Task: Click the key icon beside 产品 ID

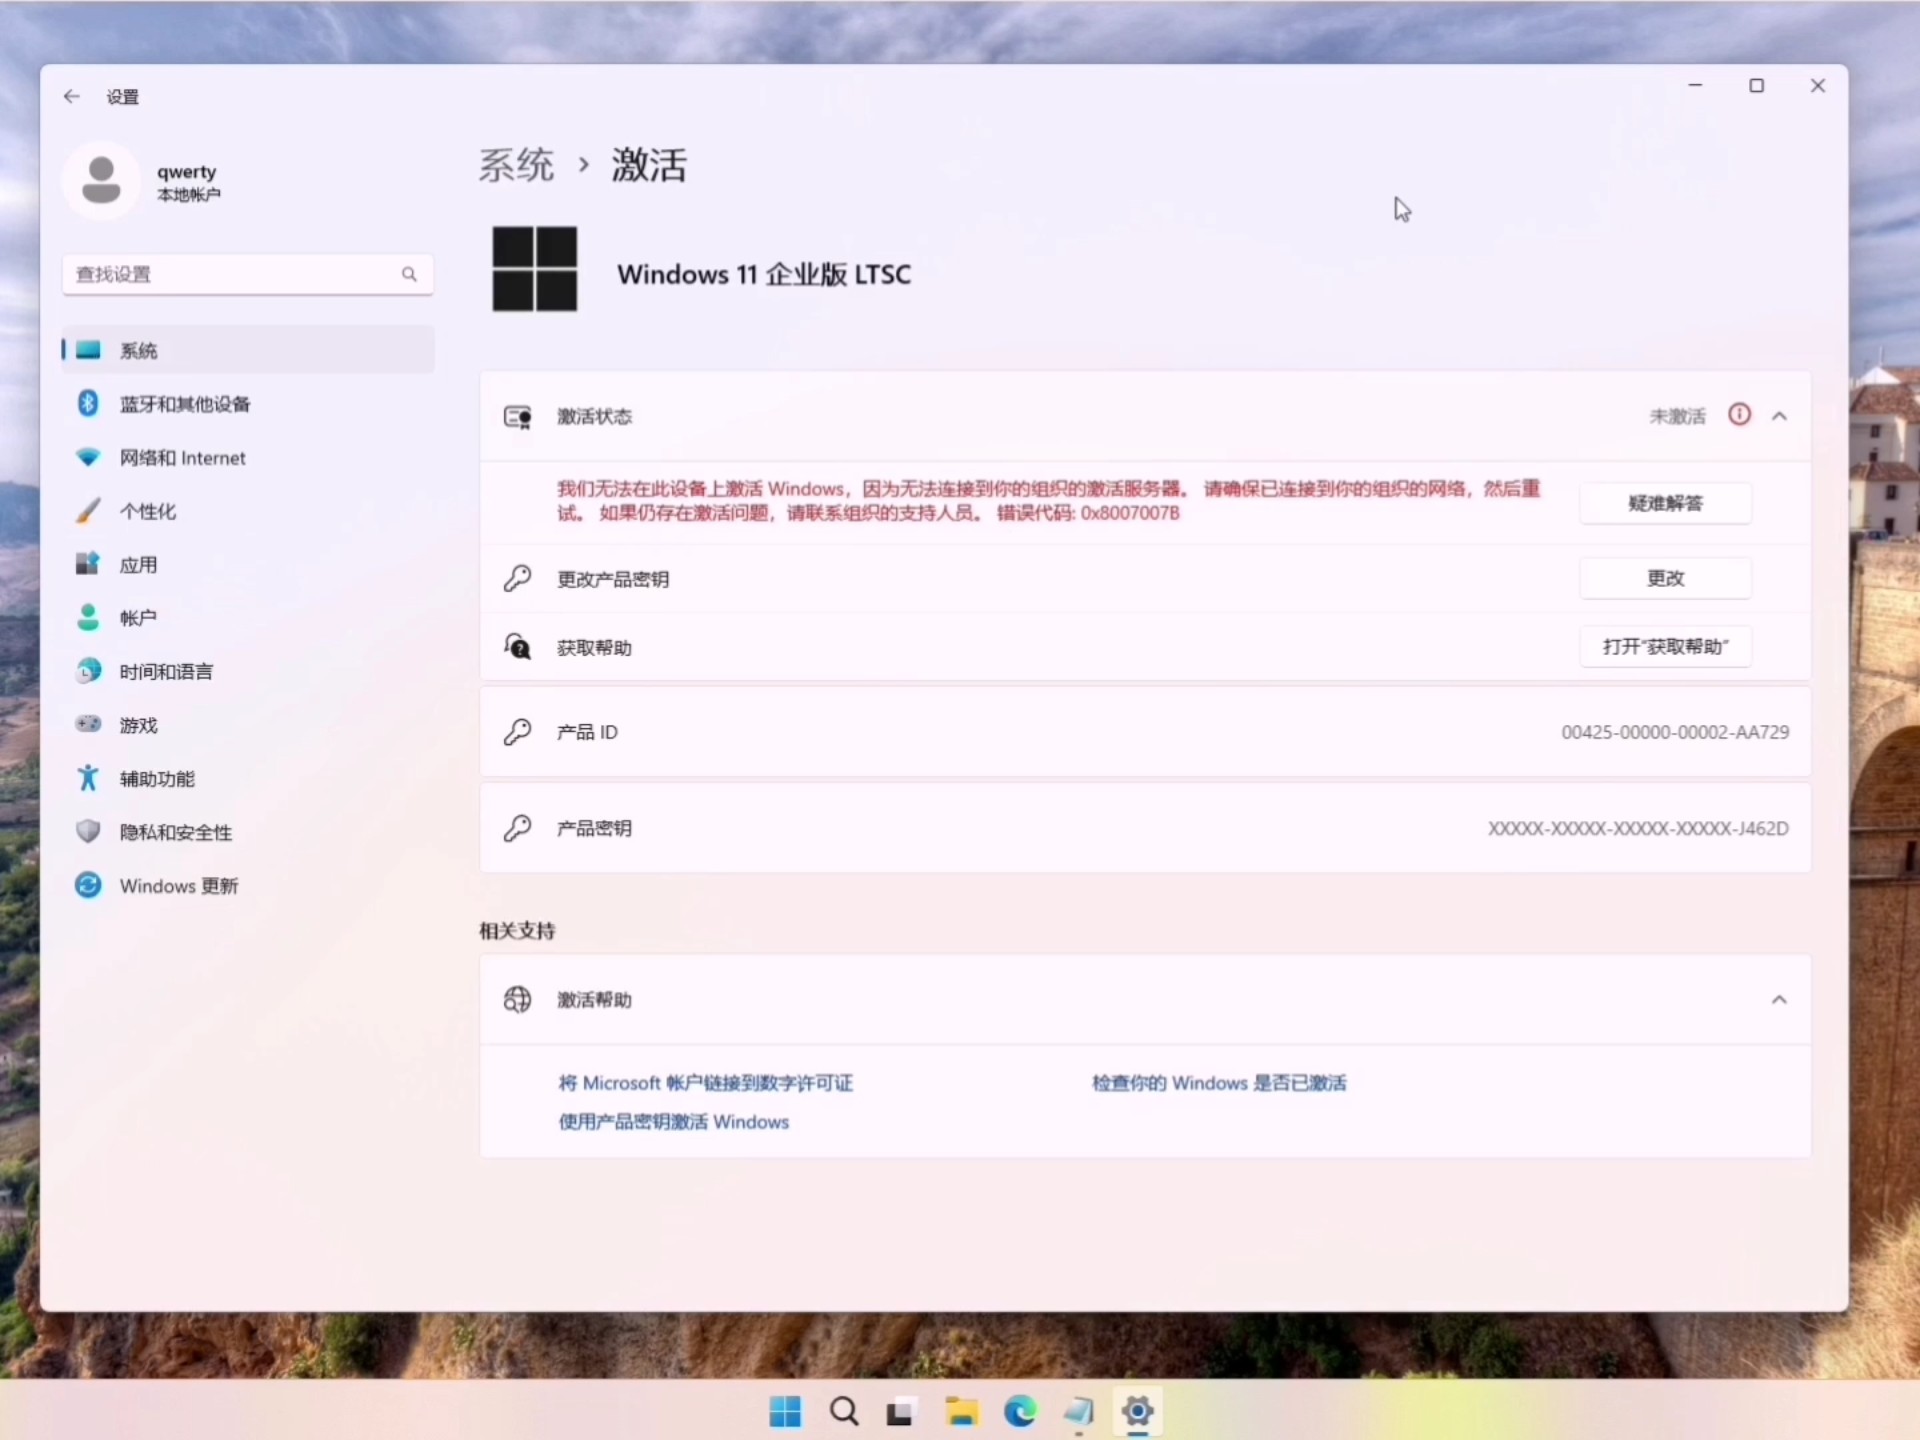Action: 517,732
